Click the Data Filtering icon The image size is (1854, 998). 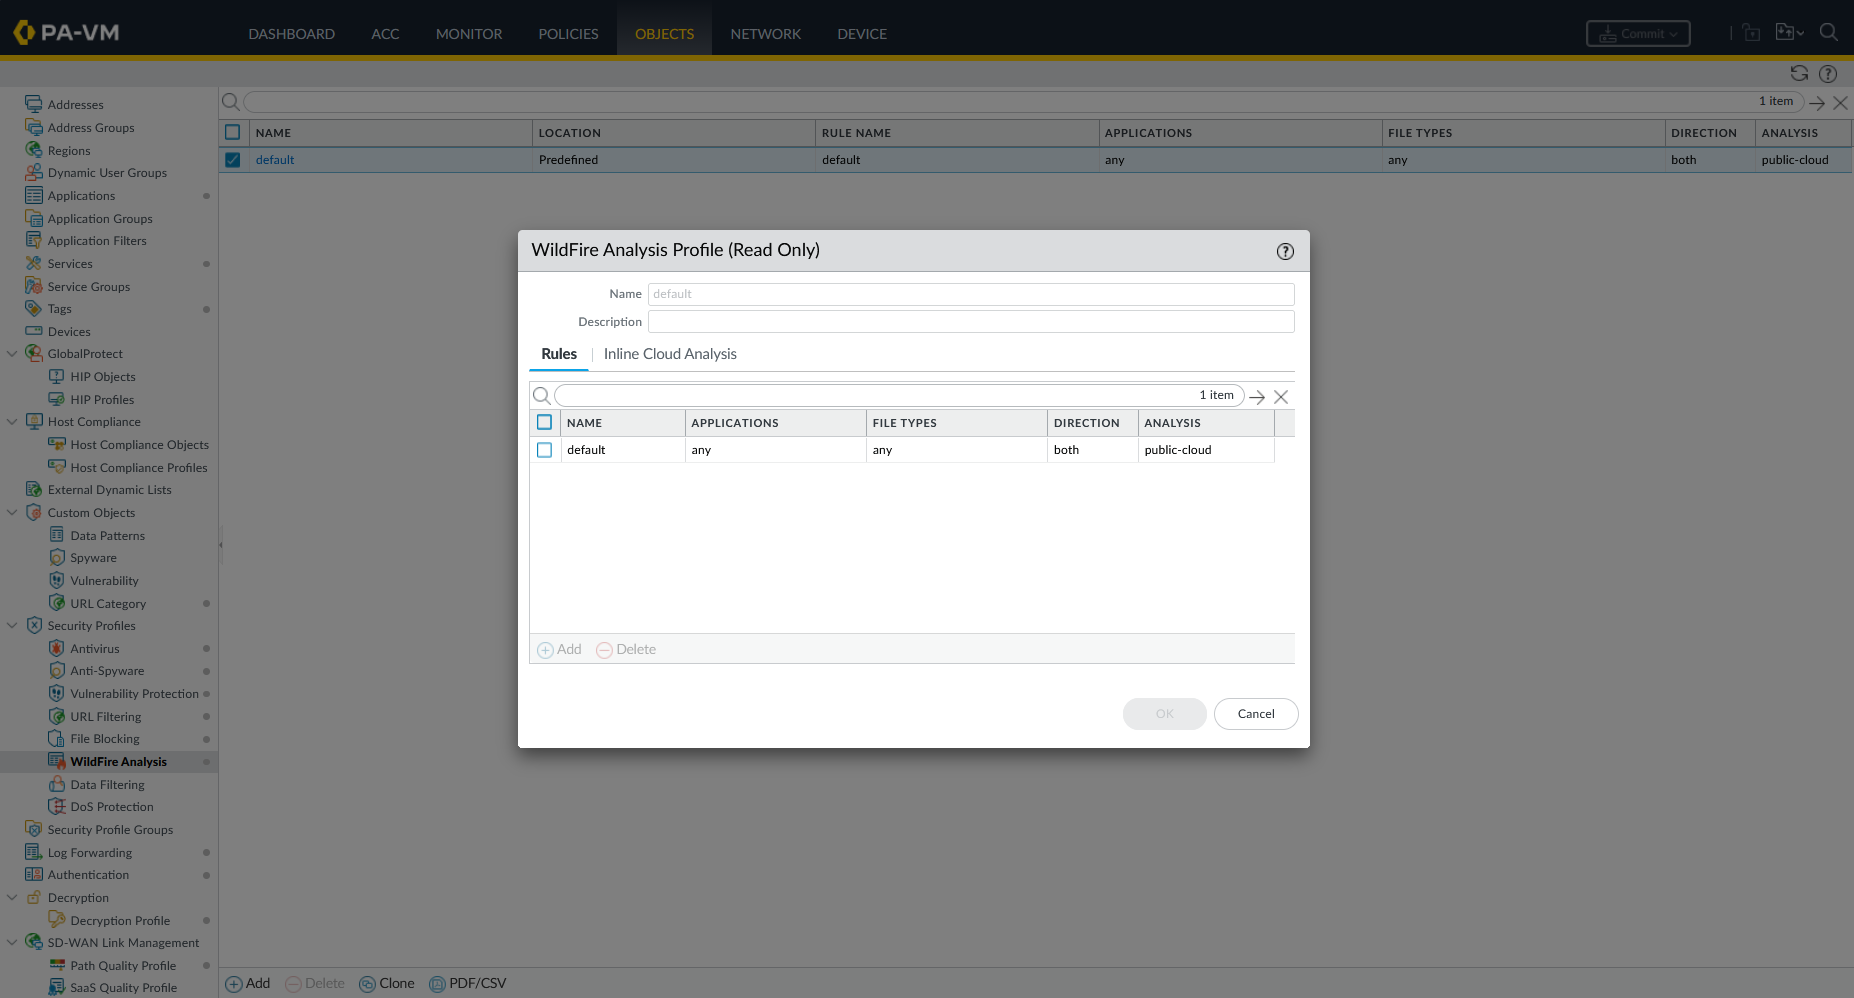pos(57,784)
